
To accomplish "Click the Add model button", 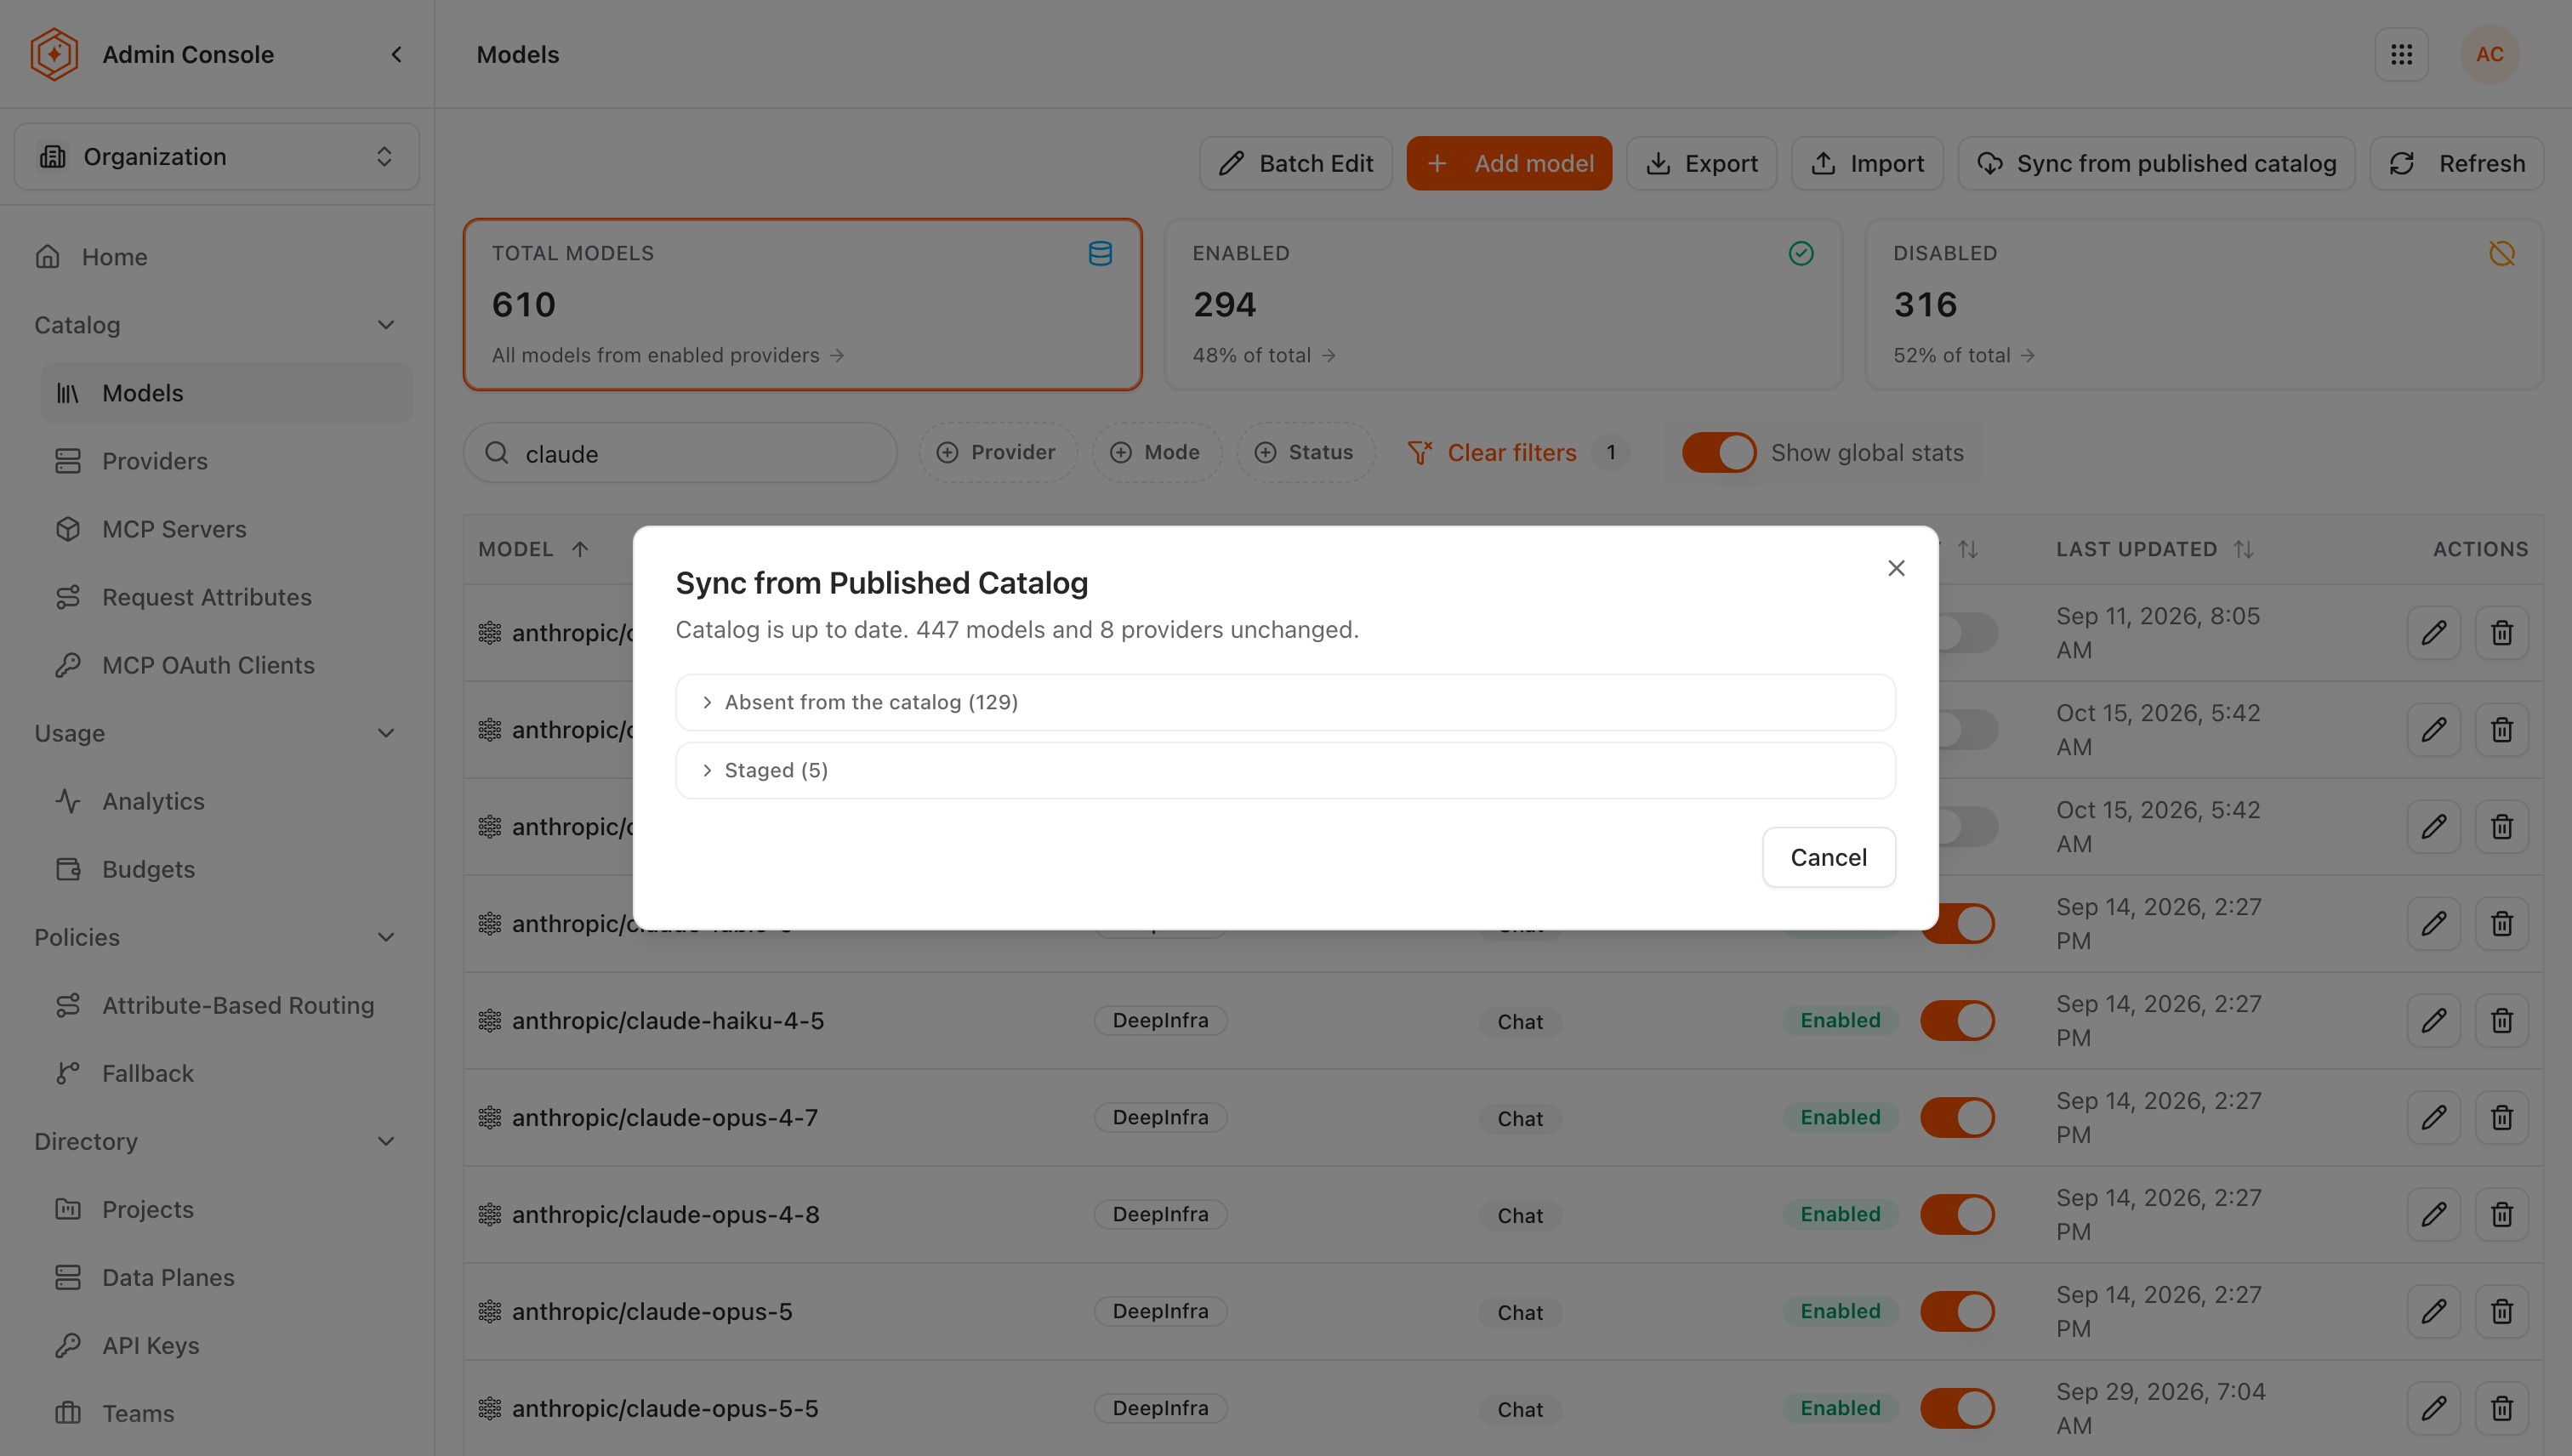I will [x=1509, y=163].
